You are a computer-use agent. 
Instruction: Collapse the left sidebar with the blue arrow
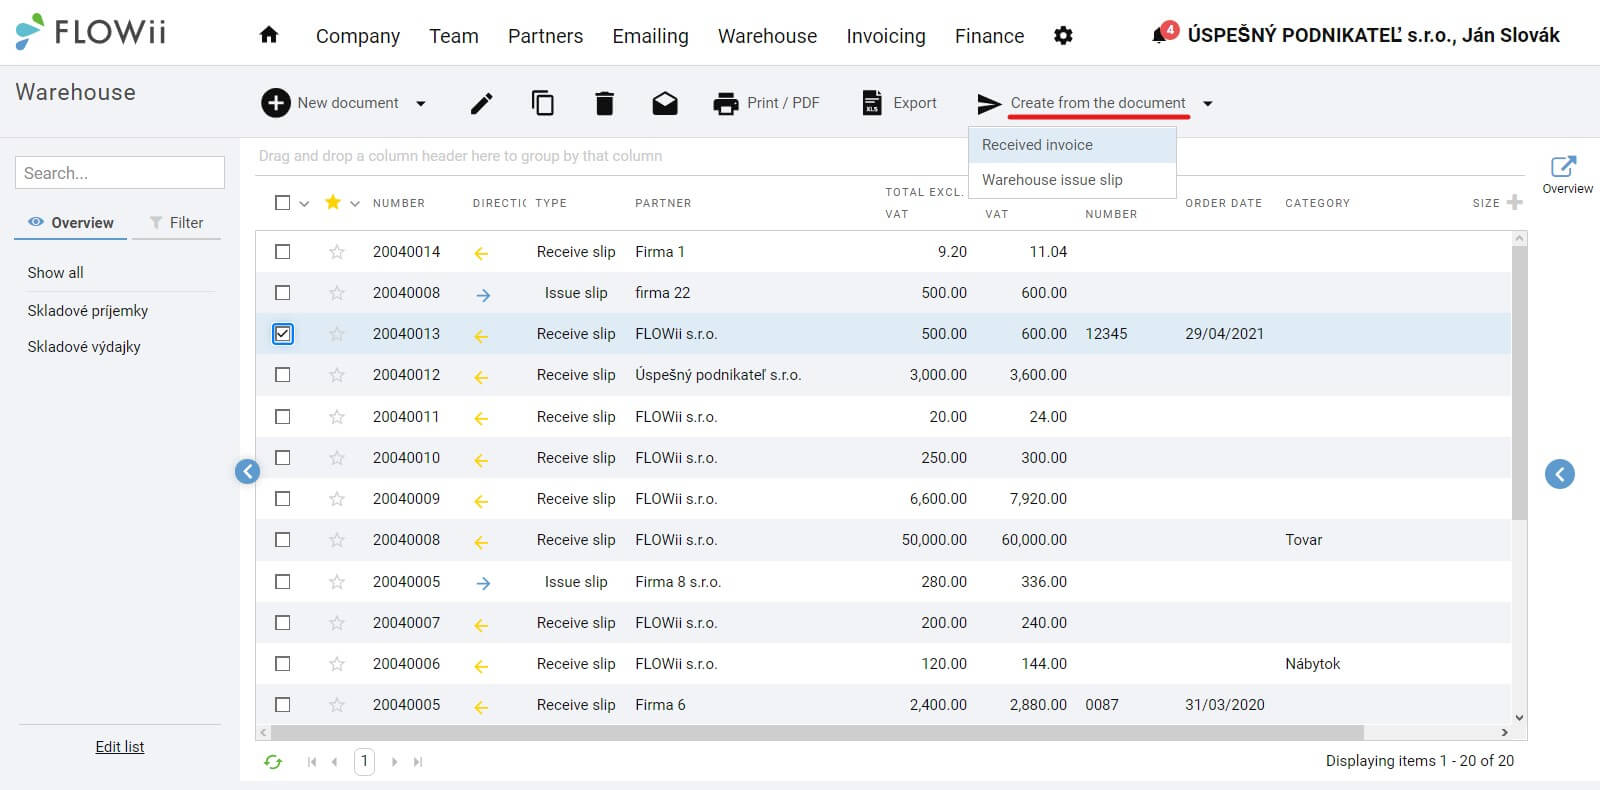[248, 471]
